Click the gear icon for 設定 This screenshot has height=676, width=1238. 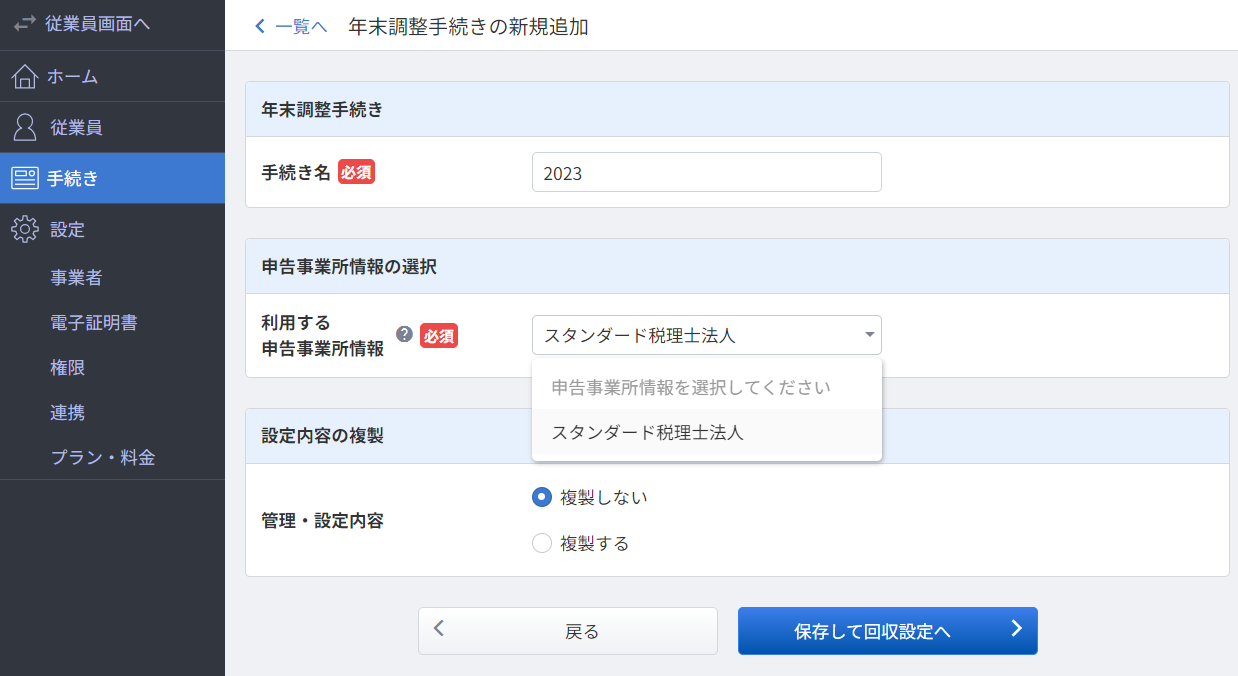click(x=25, y=229)
